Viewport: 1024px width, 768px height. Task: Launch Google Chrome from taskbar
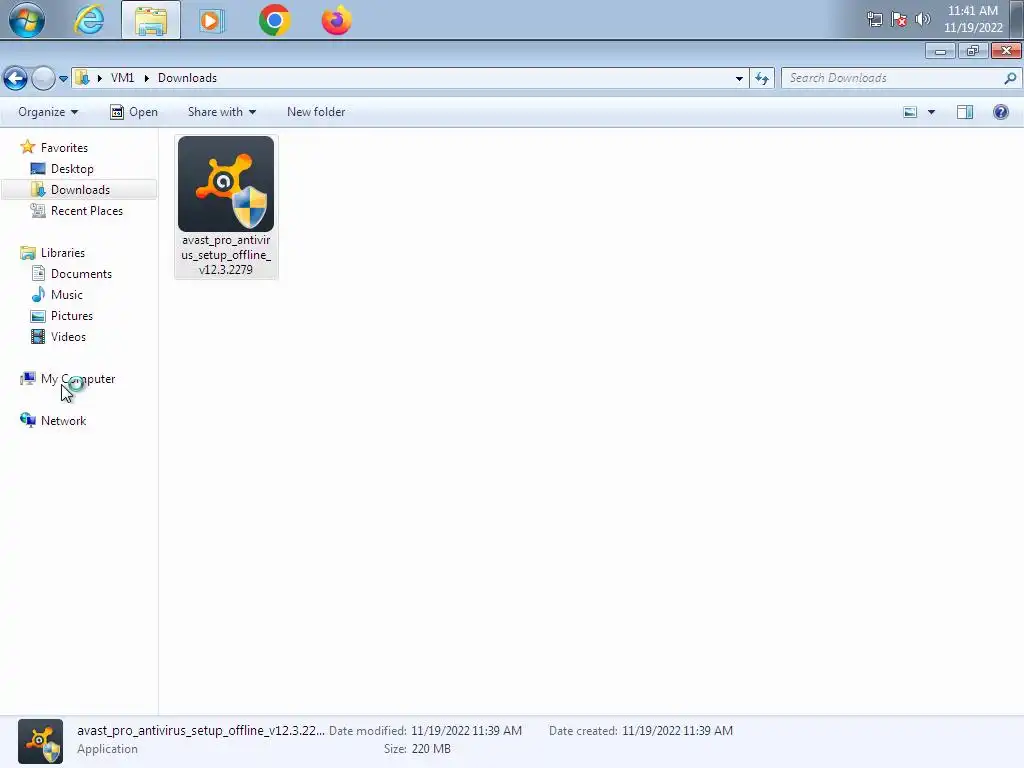point(274,20)
